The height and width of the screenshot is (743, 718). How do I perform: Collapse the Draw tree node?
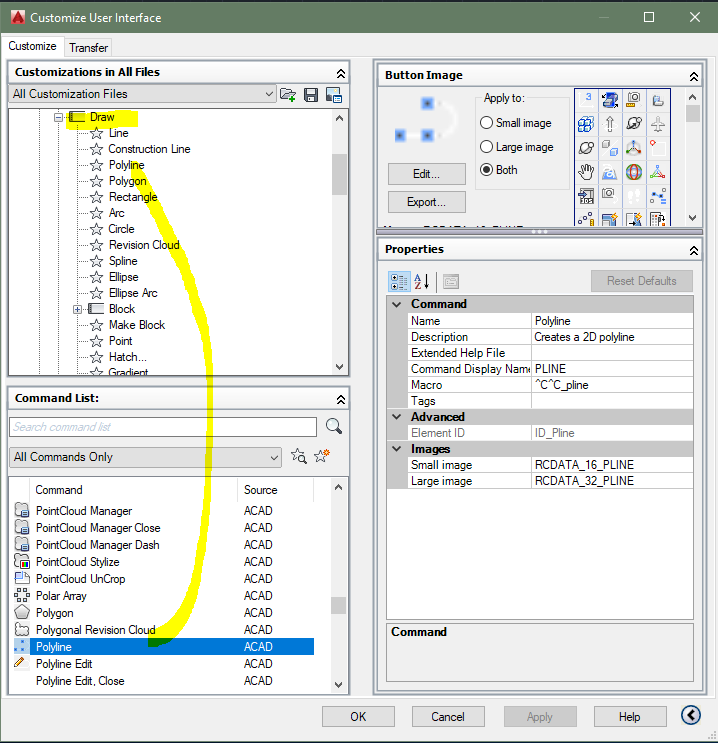coord(58,117)
